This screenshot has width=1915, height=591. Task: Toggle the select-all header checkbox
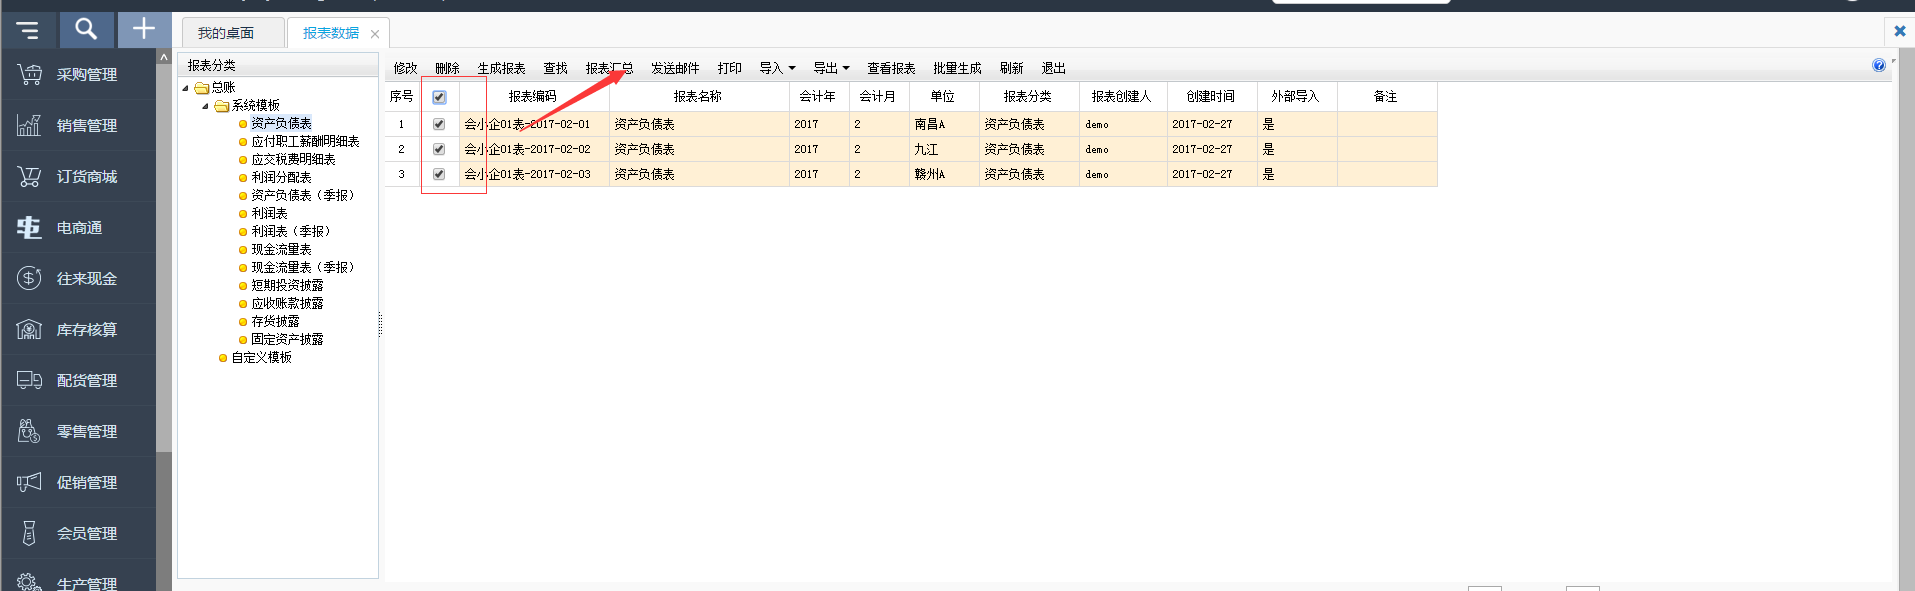[439, 97]
